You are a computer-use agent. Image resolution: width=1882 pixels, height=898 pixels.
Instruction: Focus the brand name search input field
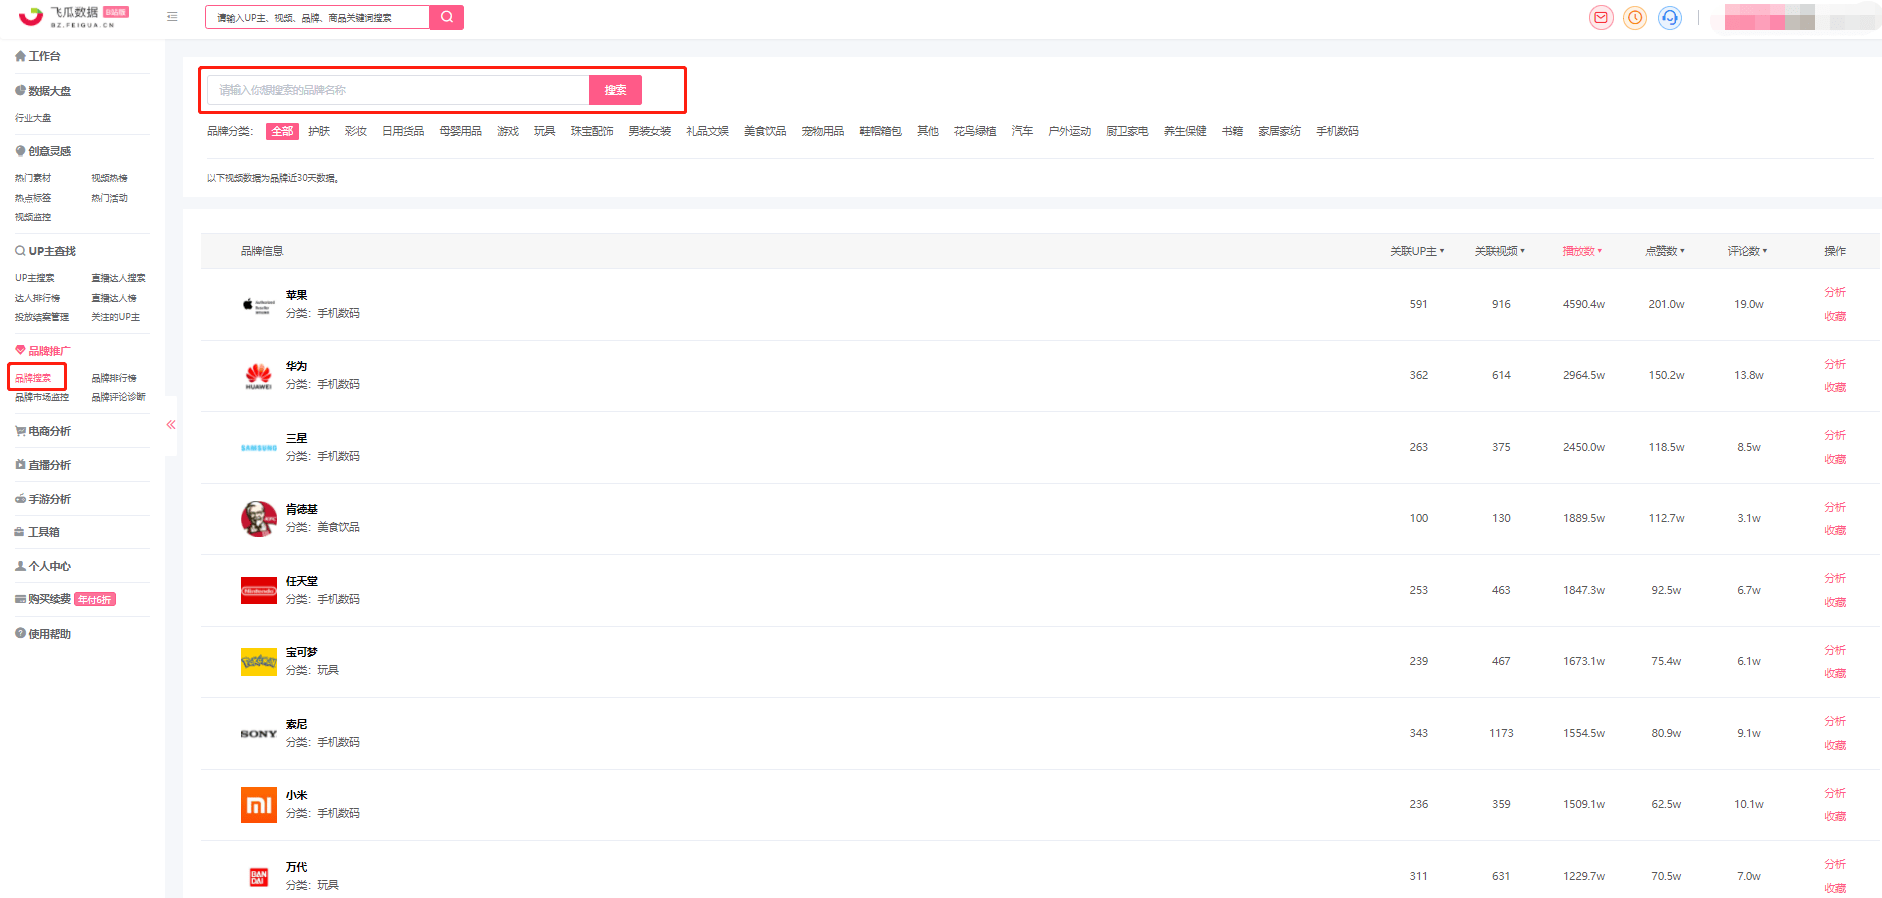pyautogui.click(x=398, y=90)
